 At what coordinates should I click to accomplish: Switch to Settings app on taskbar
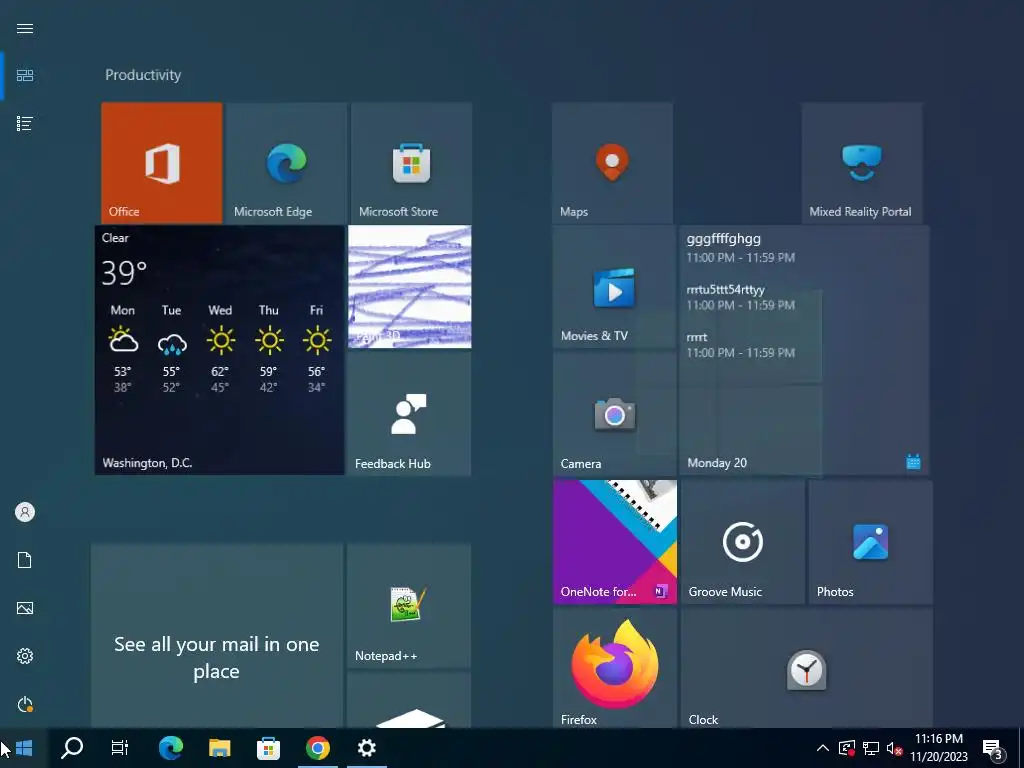(367, 748)
